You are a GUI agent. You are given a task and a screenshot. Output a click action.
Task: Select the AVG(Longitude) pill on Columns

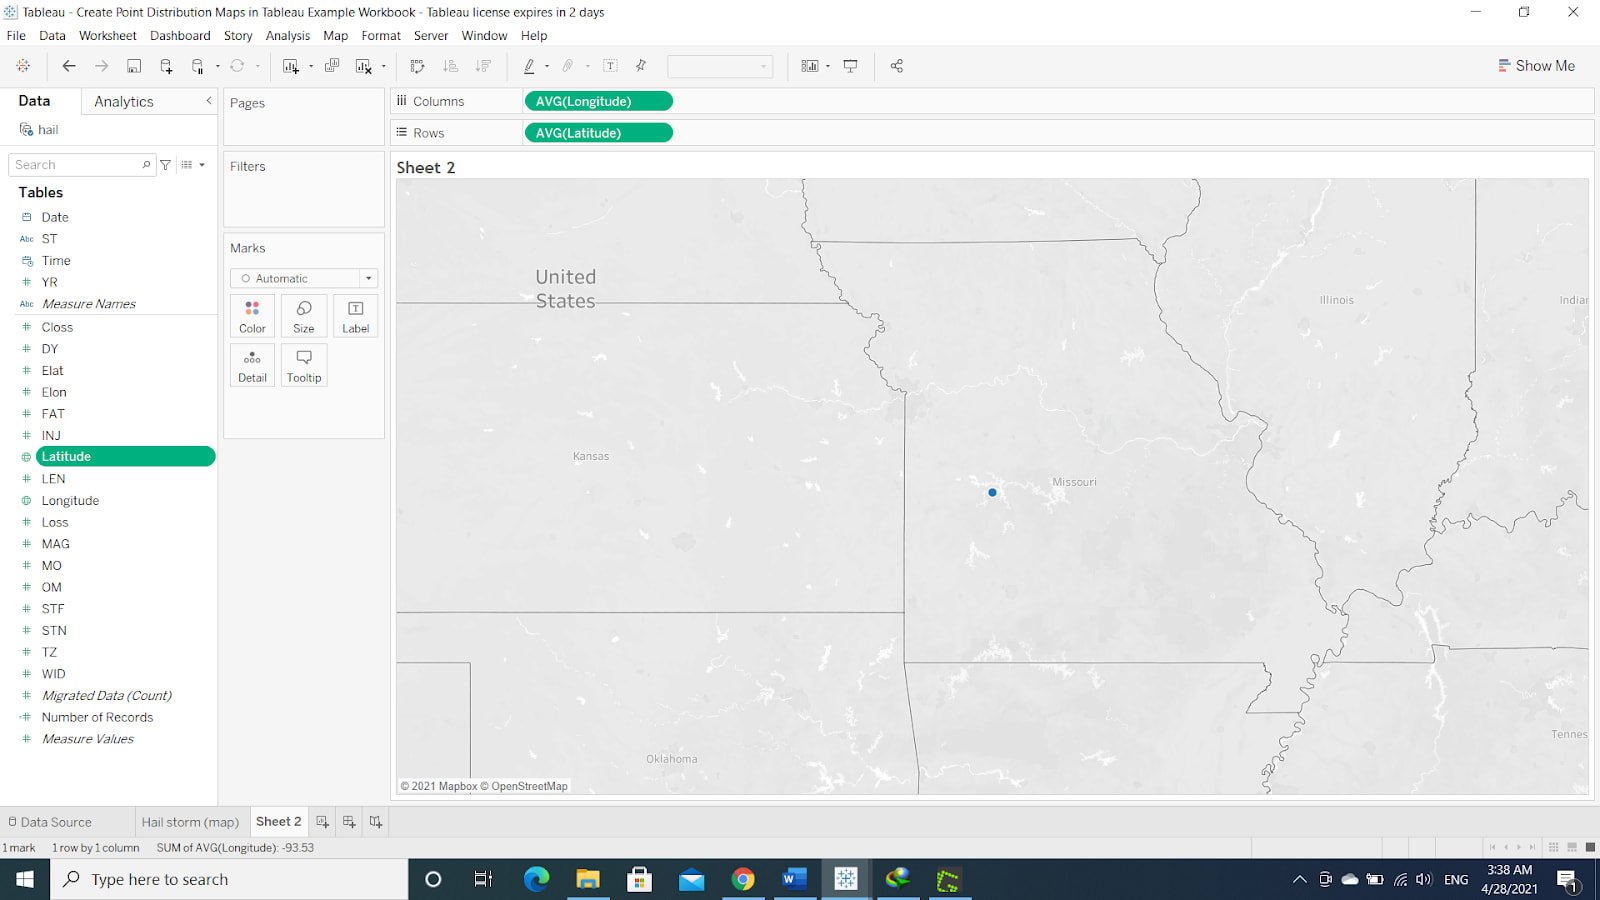click(598, 101)
